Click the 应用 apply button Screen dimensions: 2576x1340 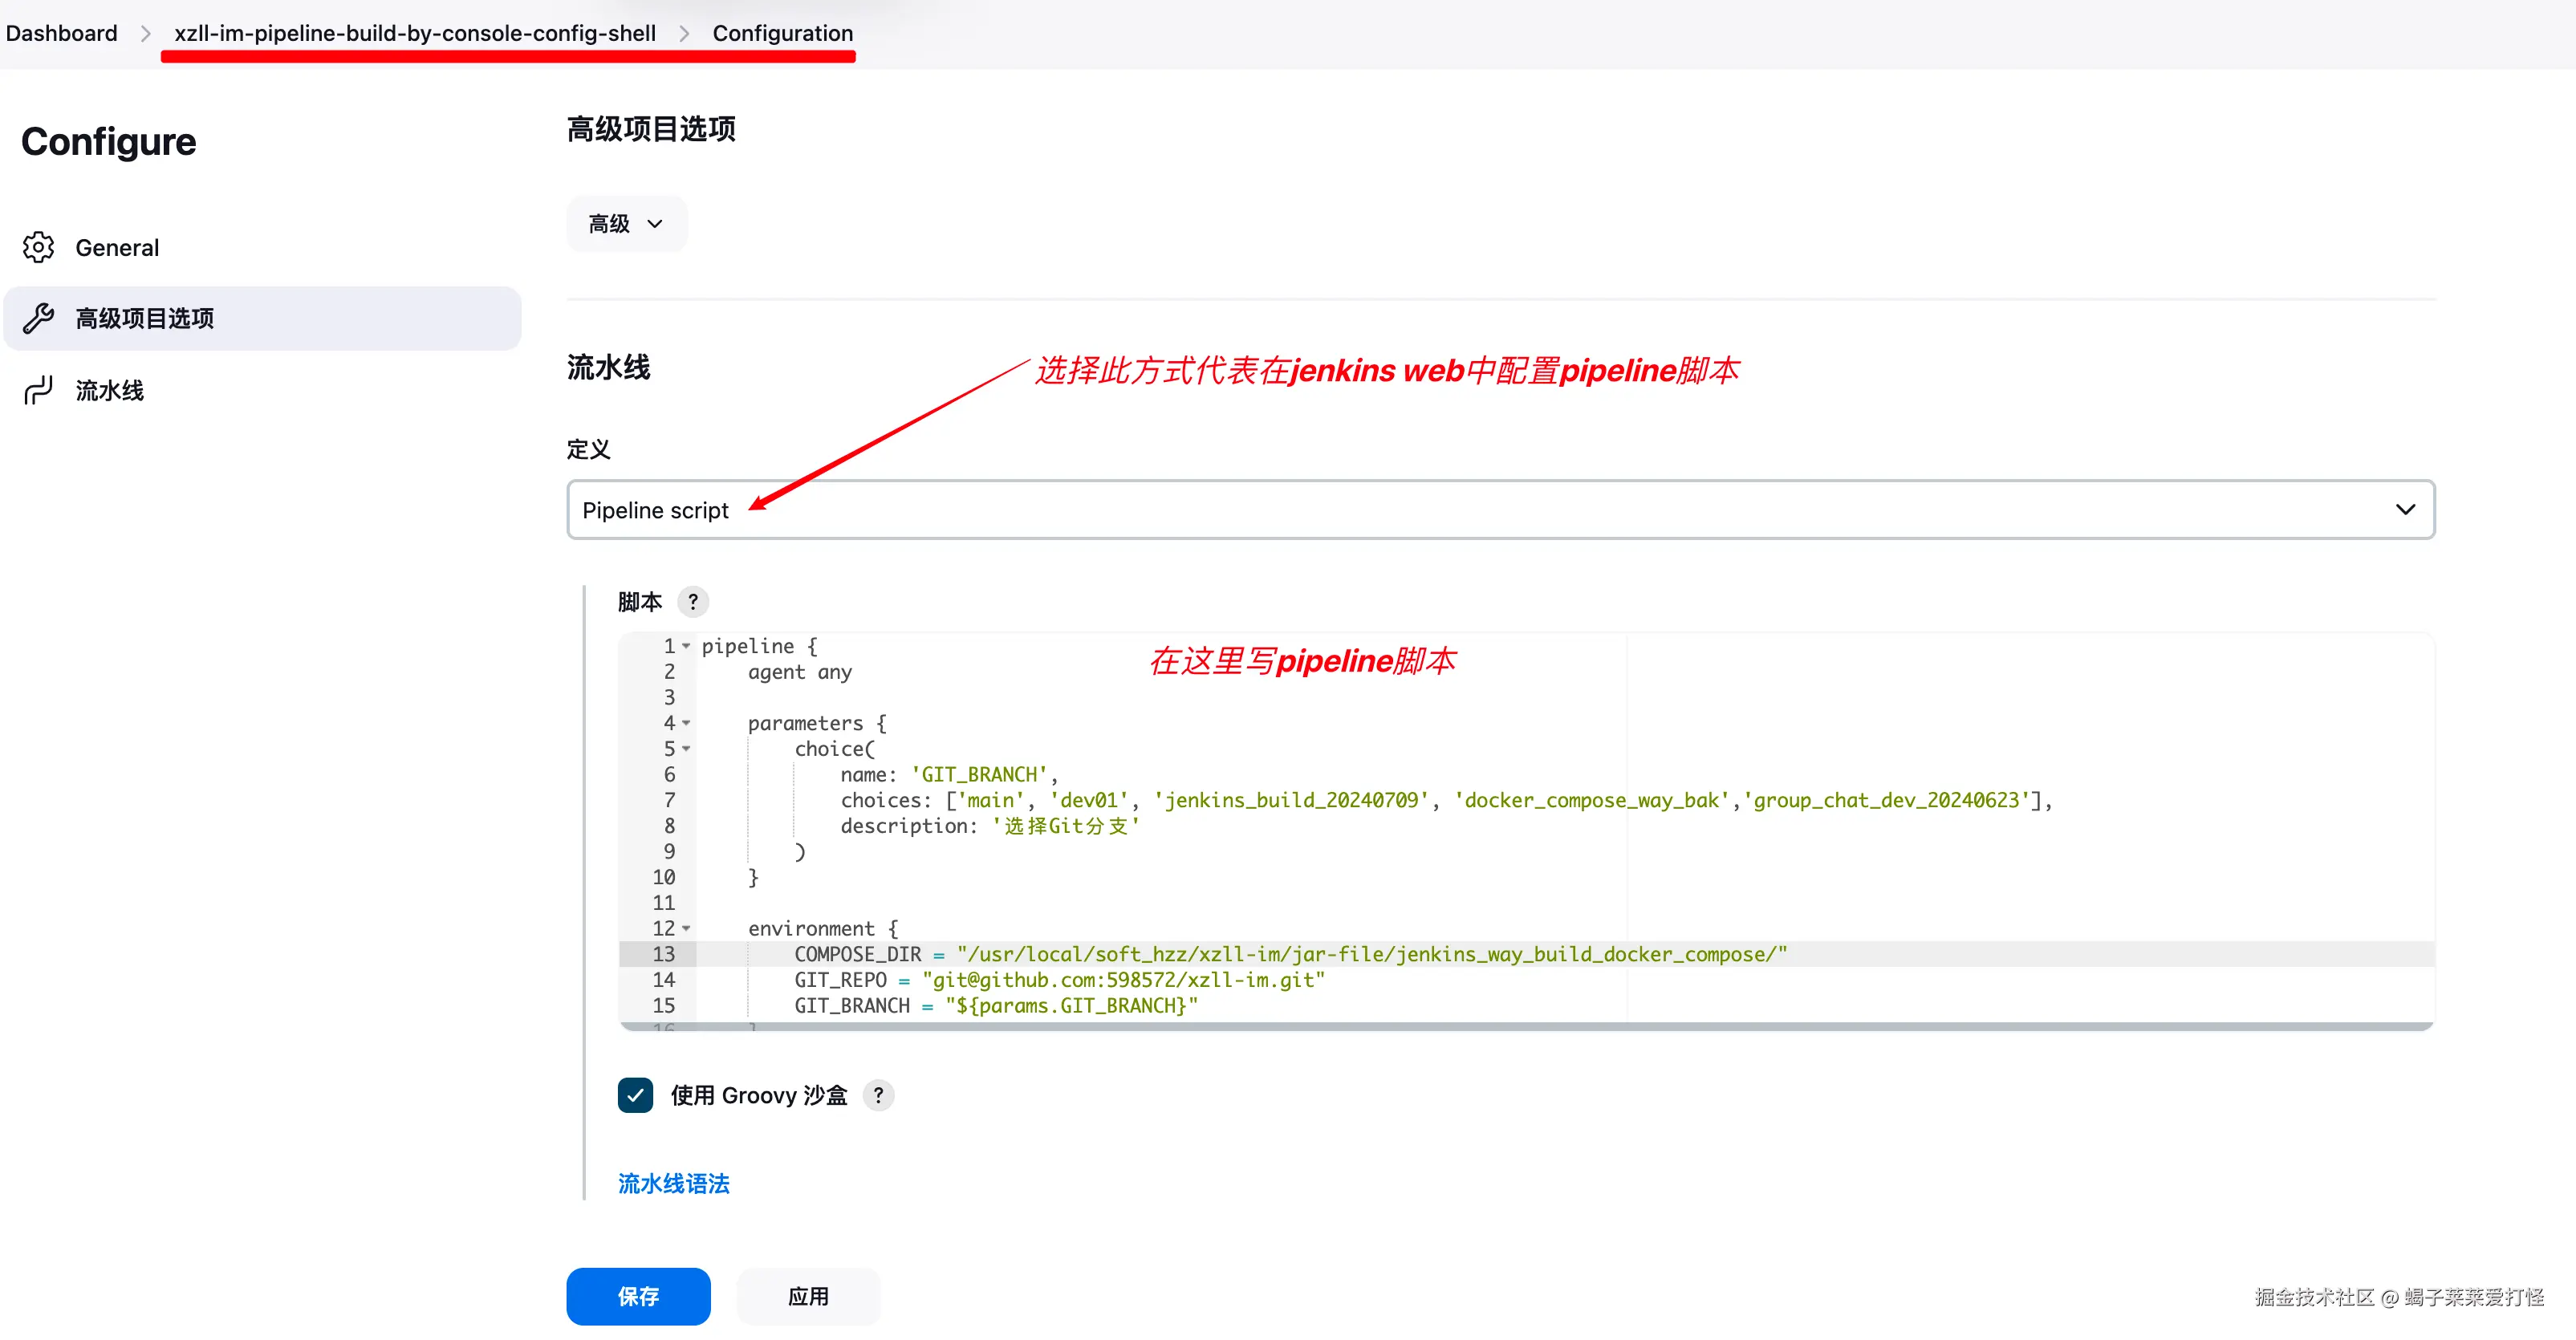tap(808, 1296)
